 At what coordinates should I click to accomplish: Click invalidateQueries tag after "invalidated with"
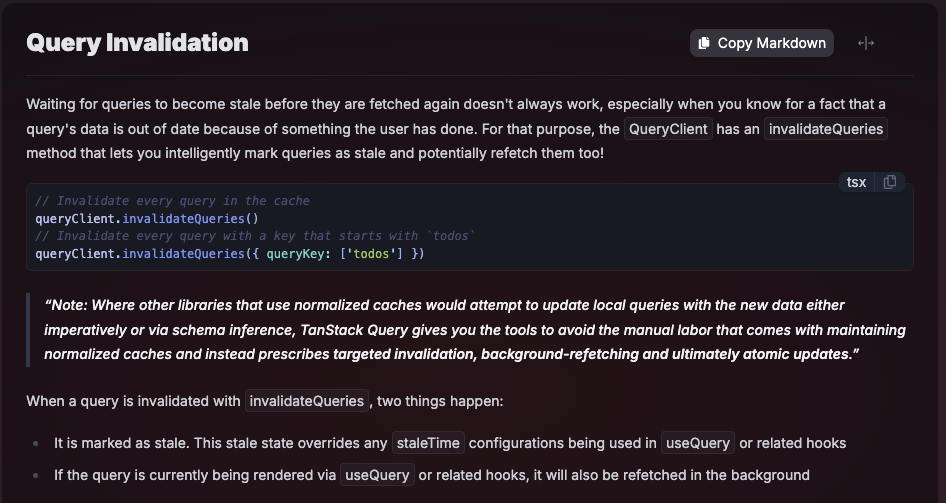coord(307,401)
